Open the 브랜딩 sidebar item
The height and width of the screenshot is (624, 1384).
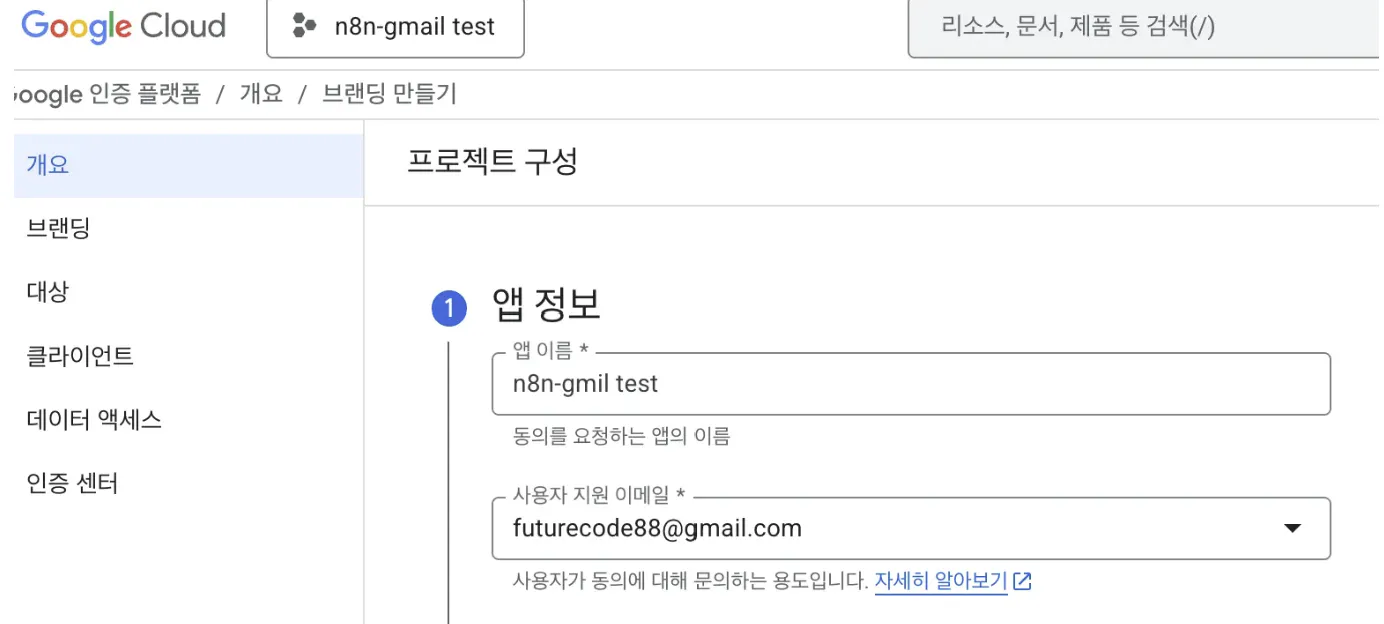click(x=55, y=227)
